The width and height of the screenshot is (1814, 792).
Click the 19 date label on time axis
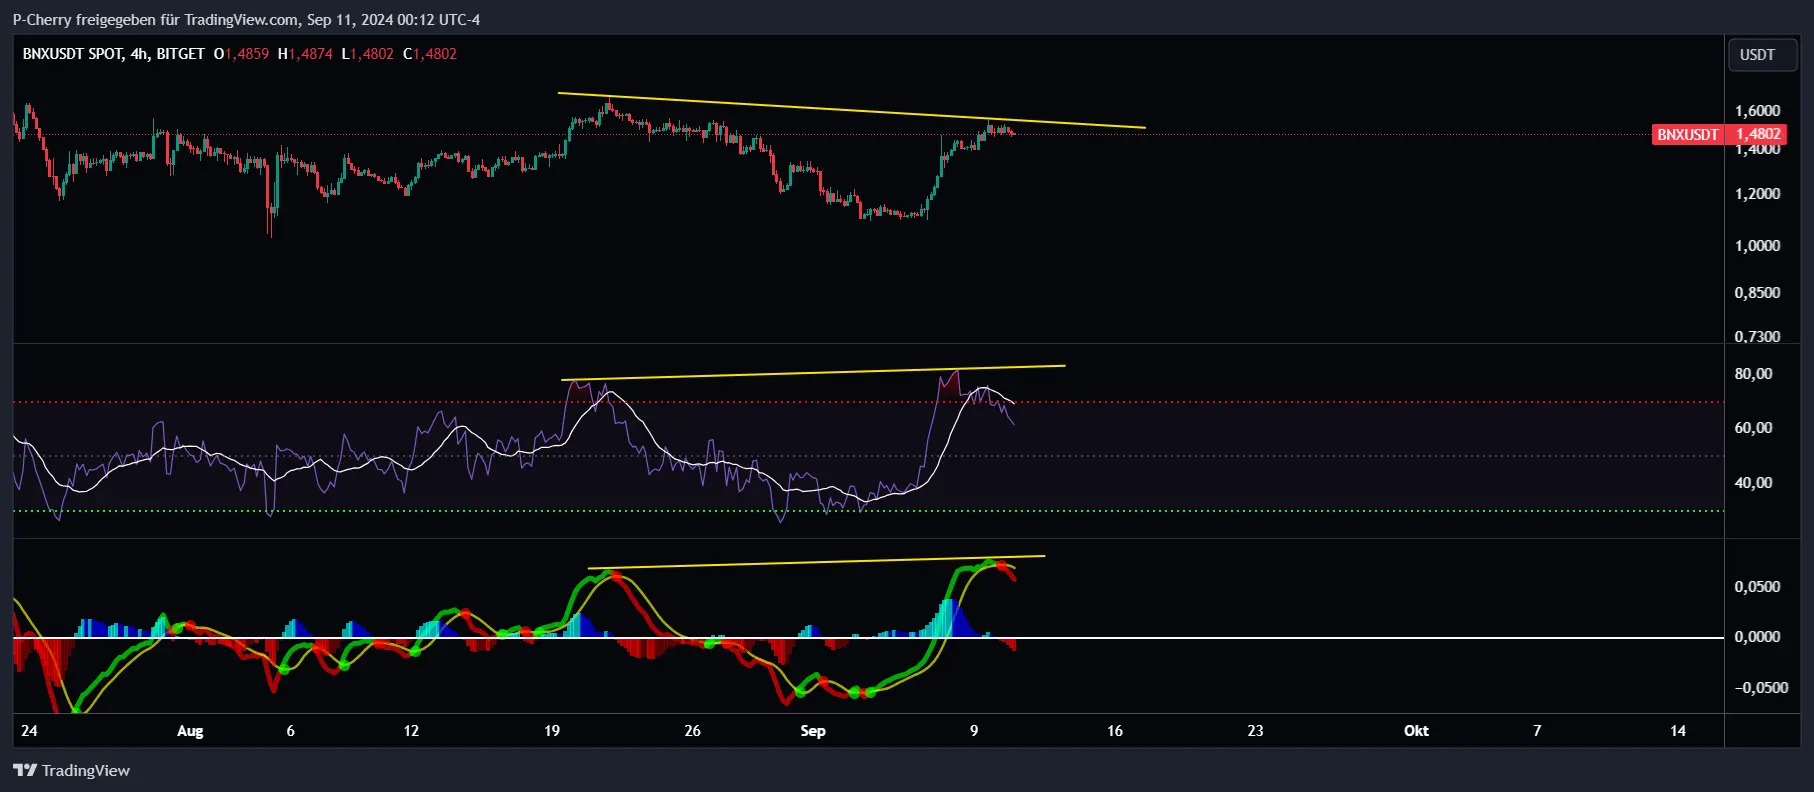(x=552, y=731)
